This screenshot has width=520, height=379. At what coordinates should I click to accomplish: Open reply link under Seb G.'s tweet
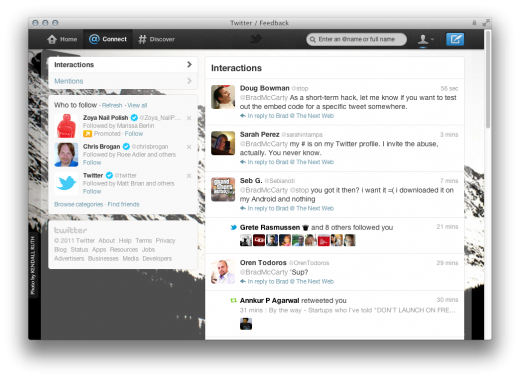pyautogui.click(x=287, y=208)
